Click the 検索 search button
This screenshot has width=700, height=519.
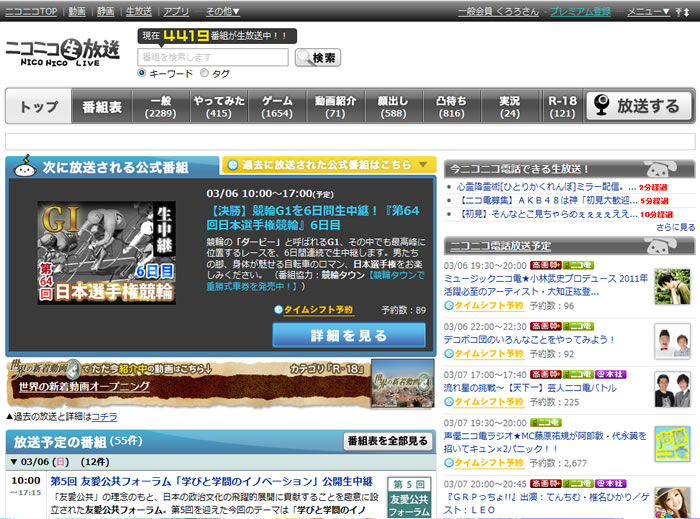pos(318,58)
